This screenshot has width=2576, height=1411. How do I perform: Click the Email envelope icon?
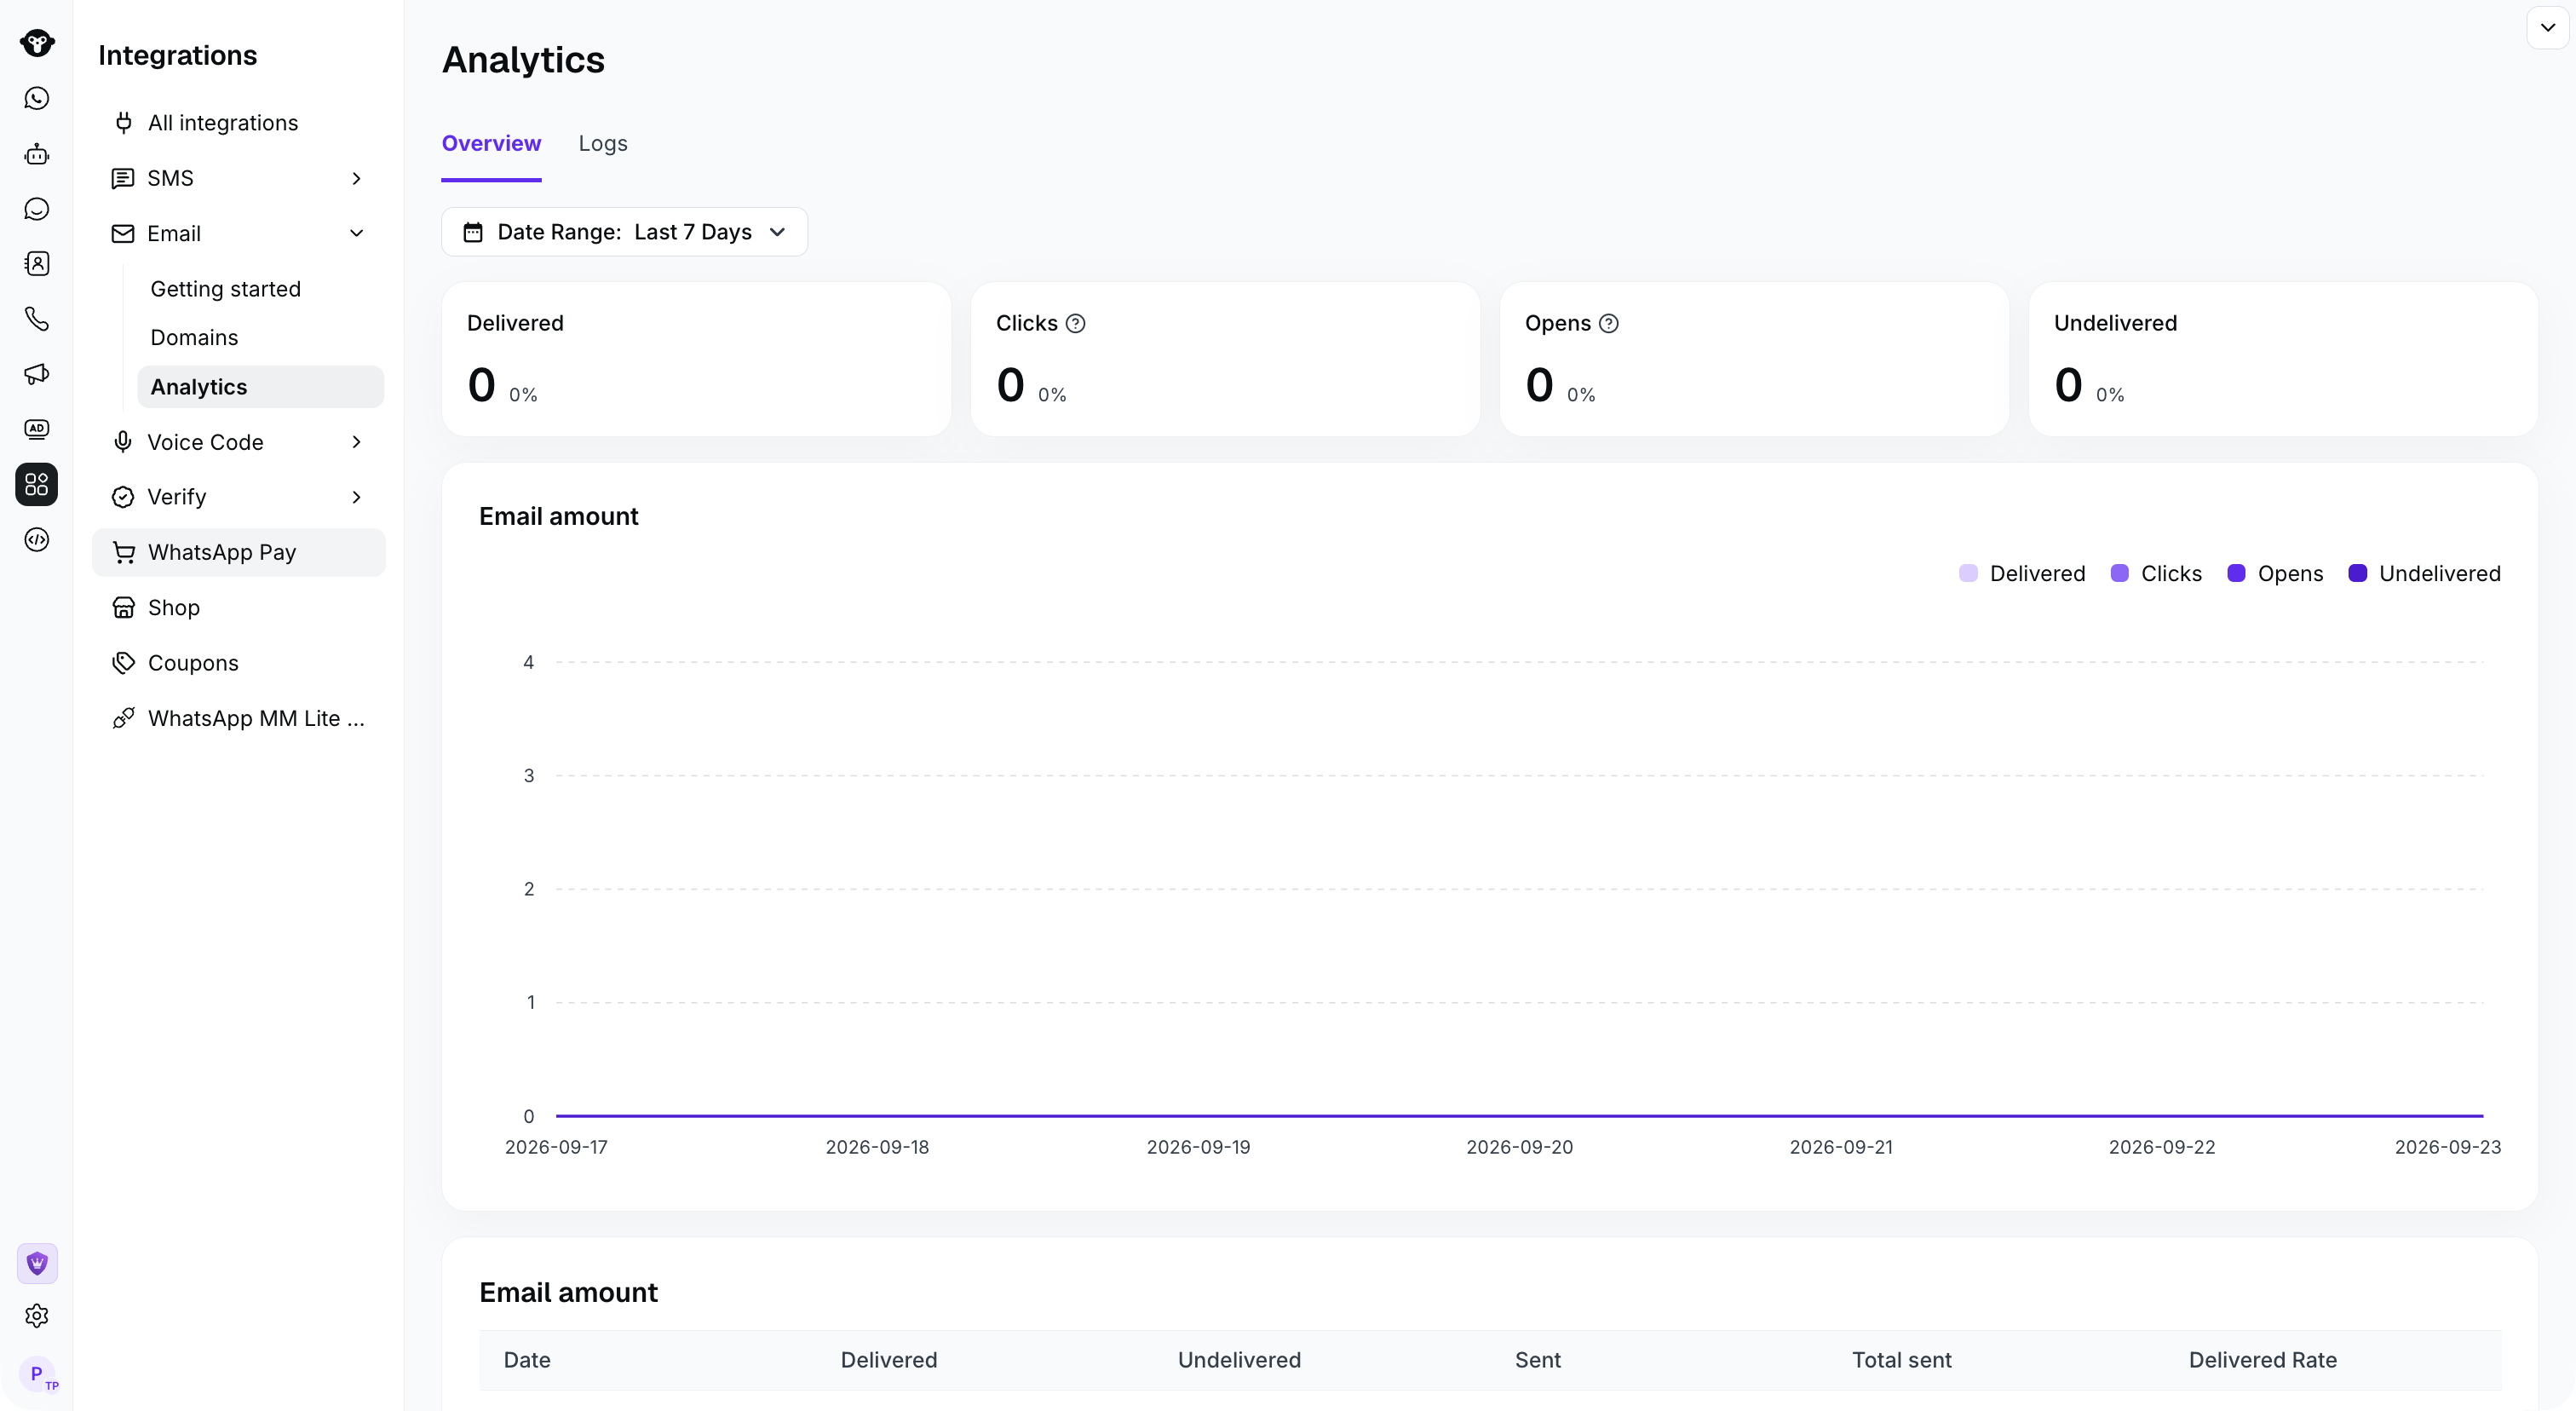[123, 233]
